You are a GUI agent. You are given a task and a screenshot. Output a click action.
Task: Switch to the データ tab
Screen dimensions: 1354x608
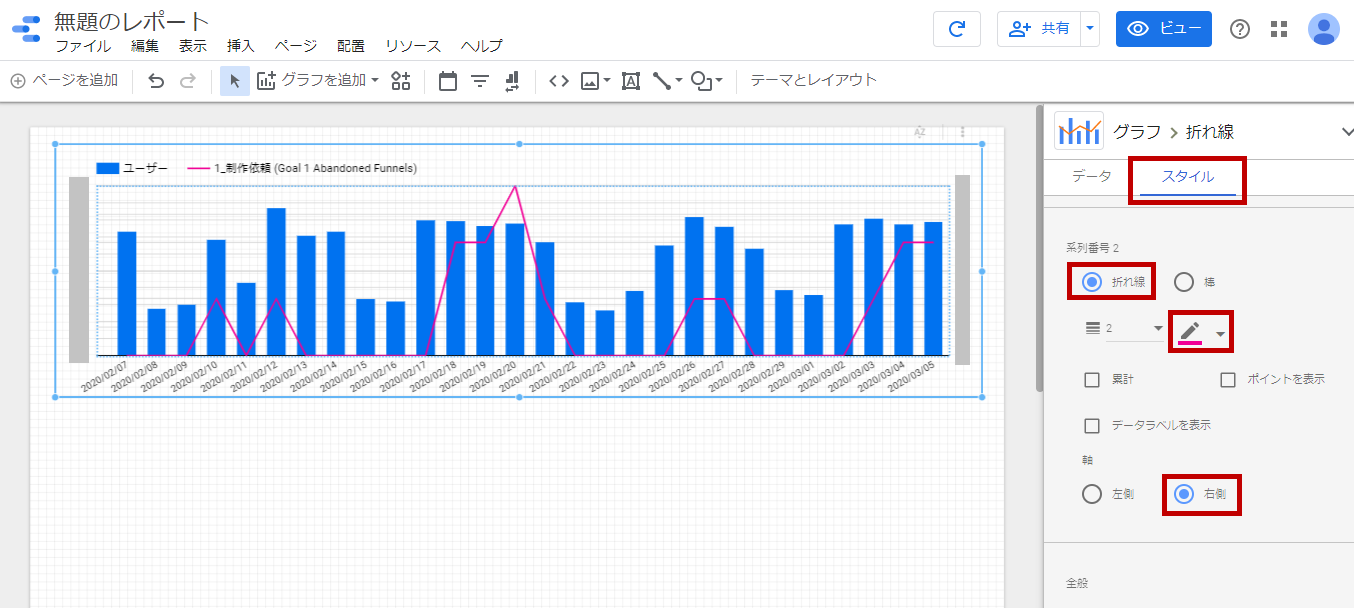[x=1091, y=176]
